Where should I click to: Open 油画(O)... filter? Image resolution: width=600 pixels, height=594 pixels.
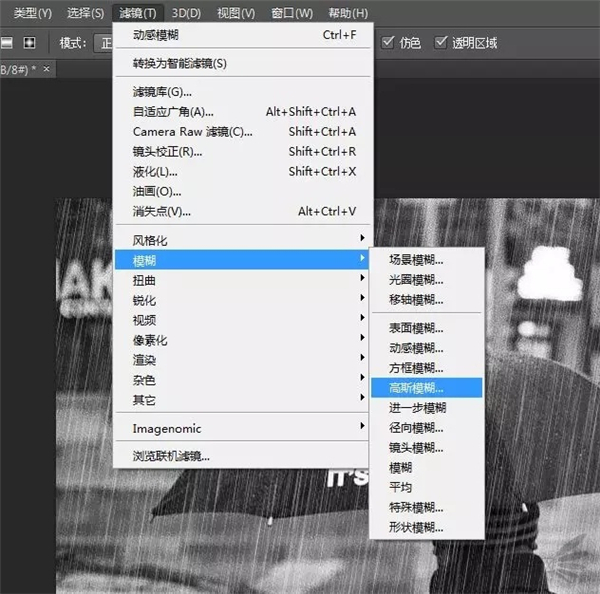[x=243, y=191]
